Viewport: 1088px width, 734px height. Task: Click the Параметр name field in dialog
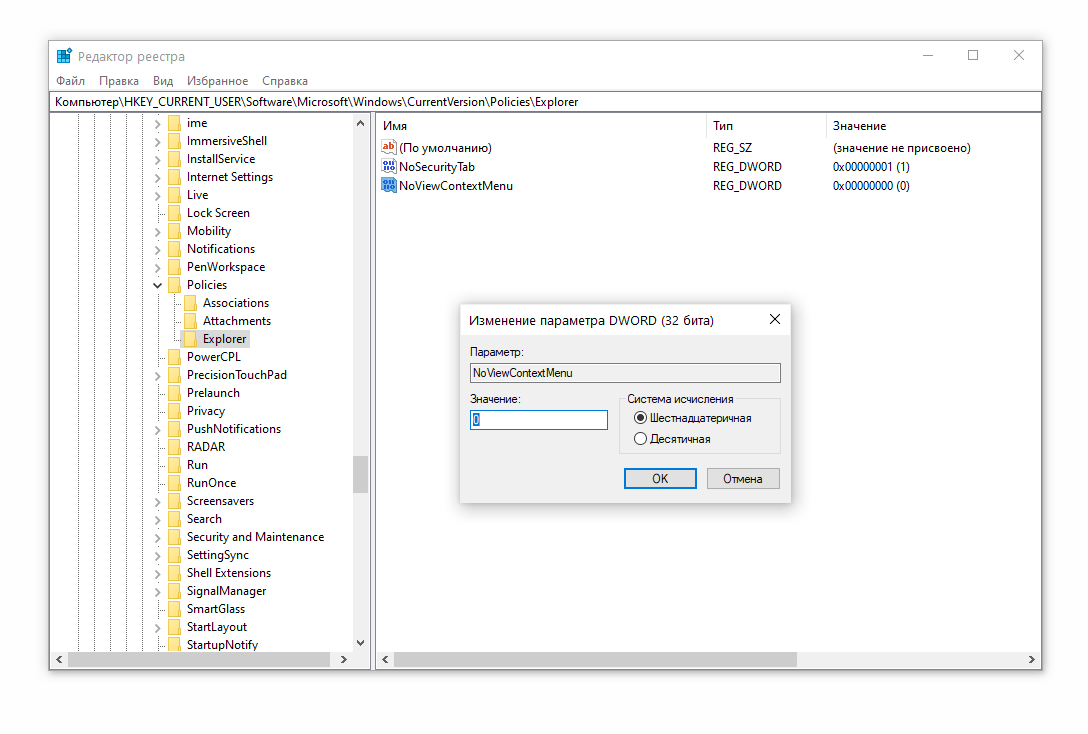[x=625, y=373]
